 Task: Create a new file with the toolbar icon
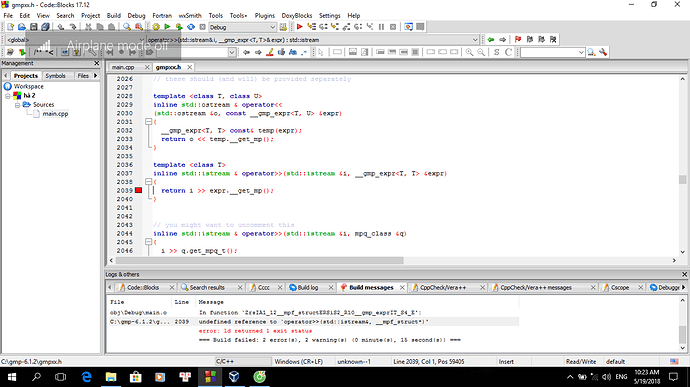tap(11, 27)
